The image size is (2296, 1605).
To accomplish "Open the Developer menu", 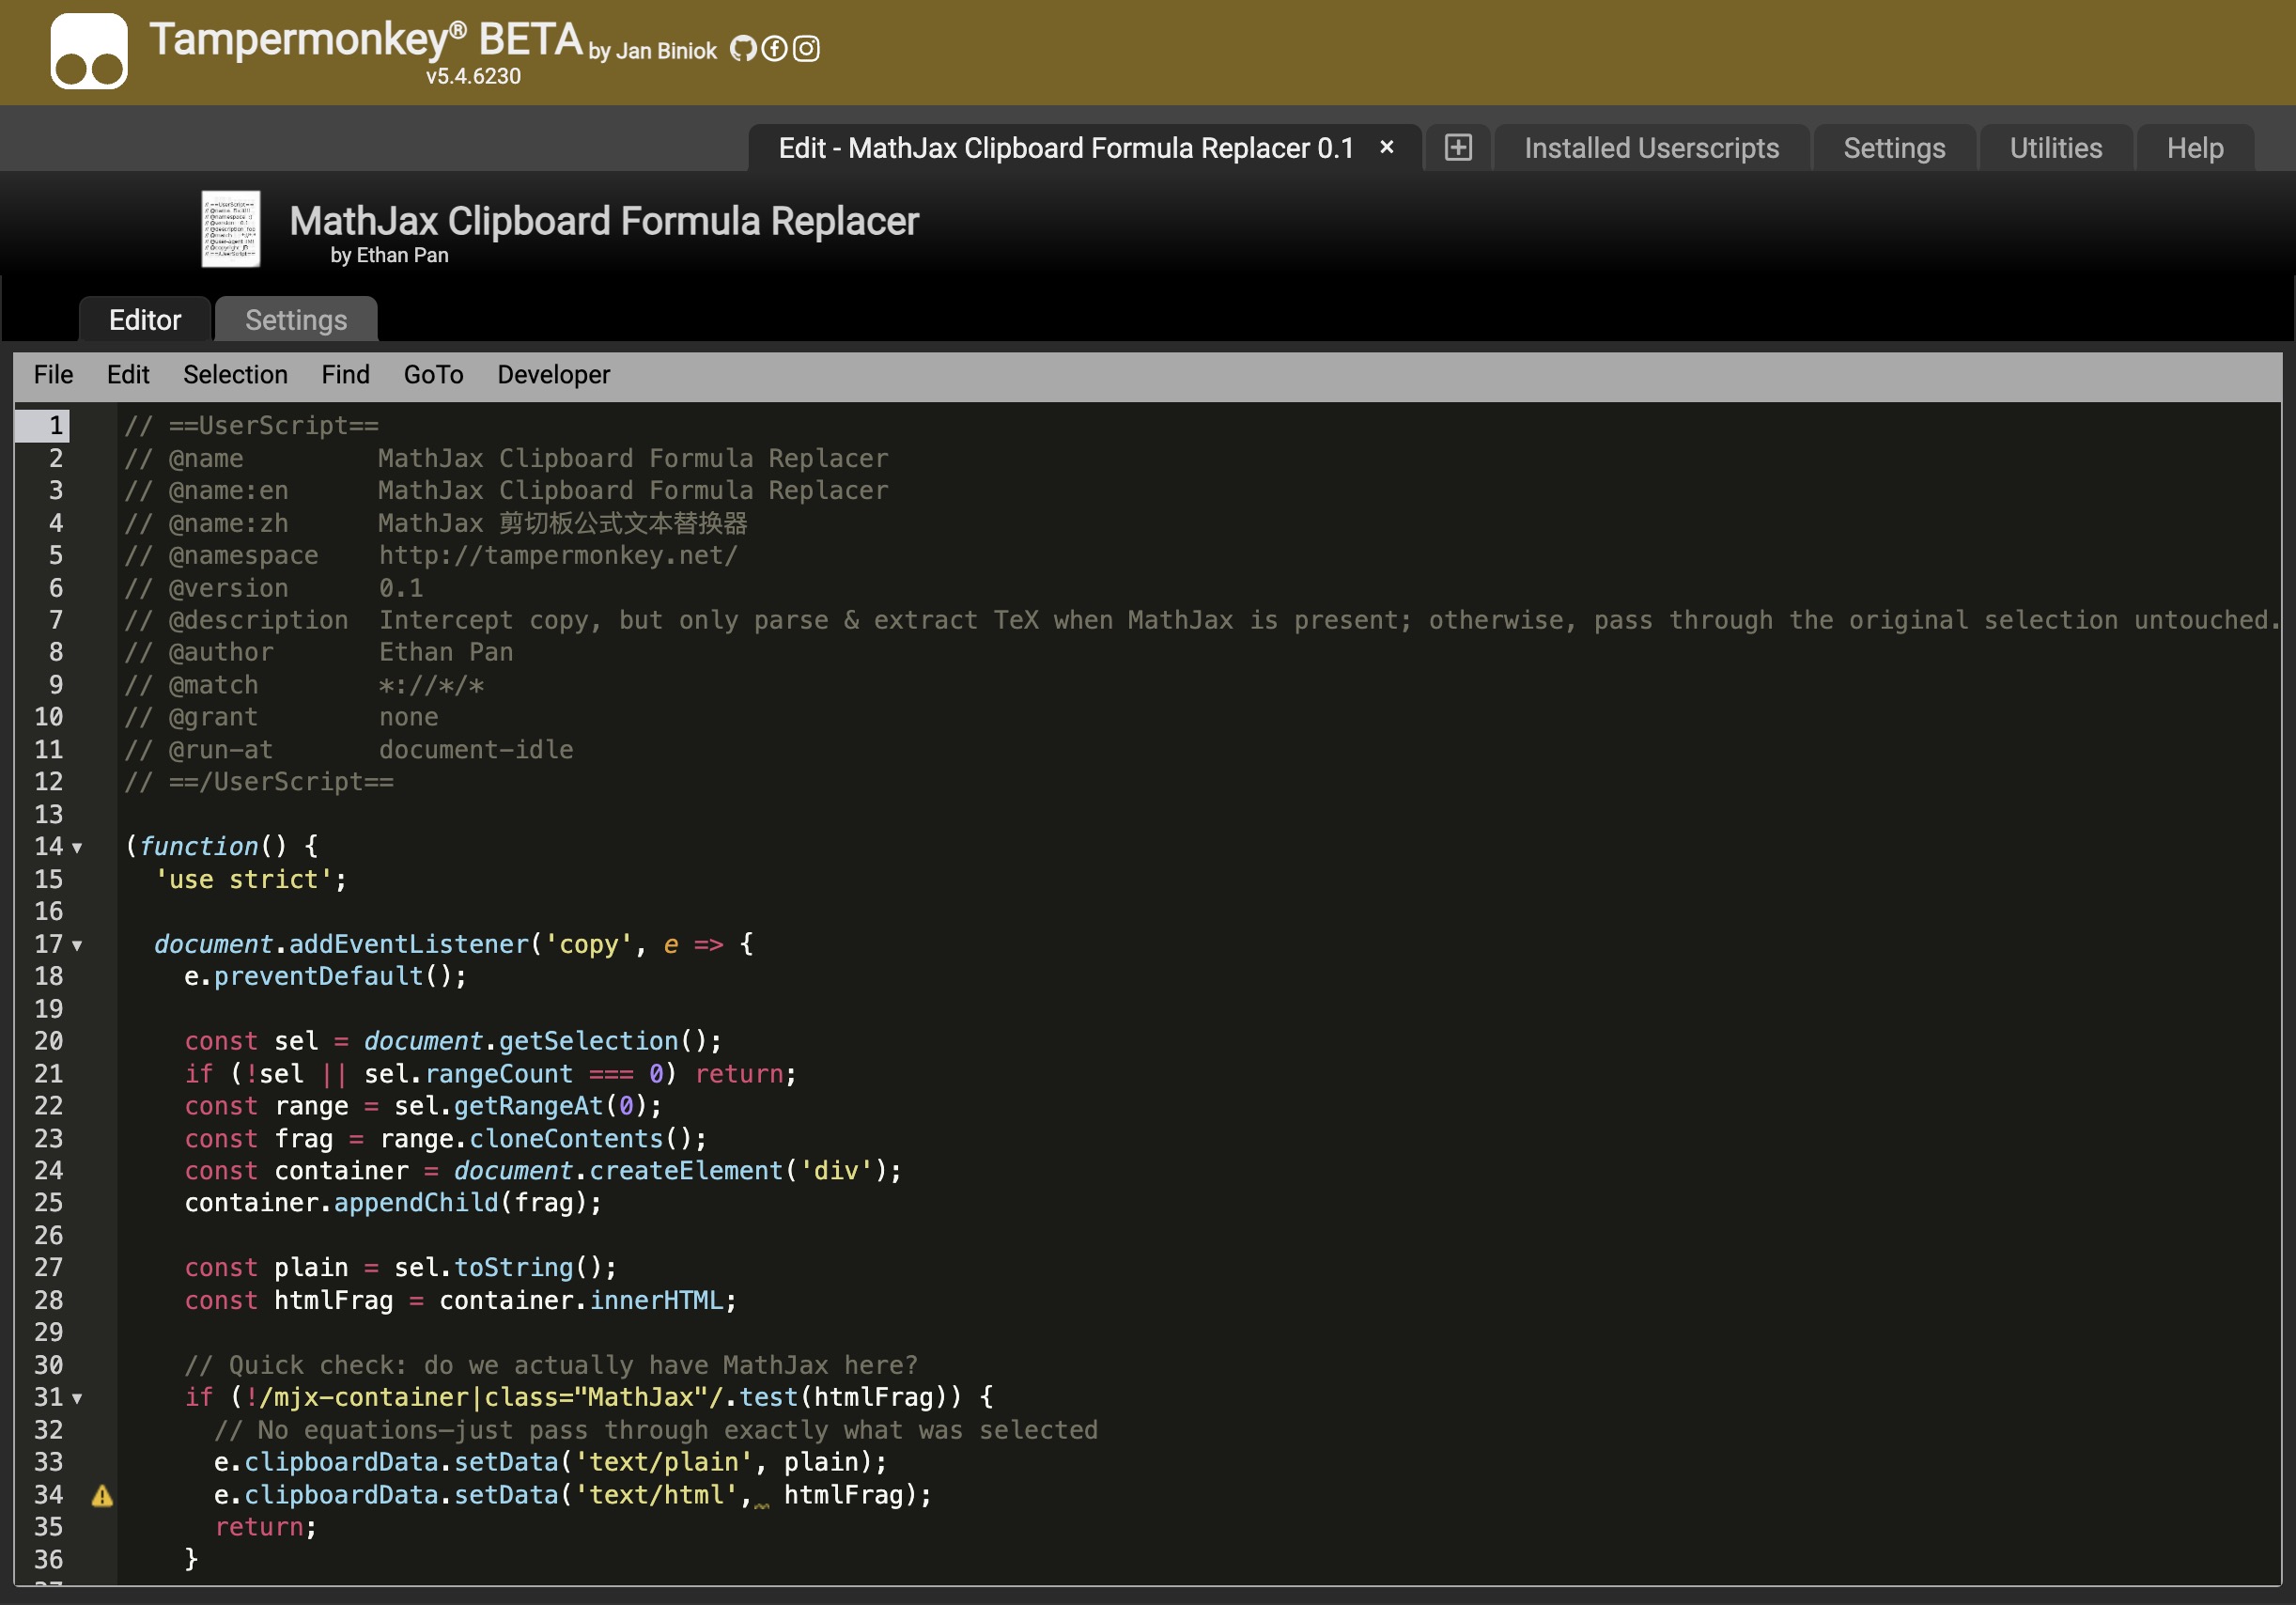I will [553, 374].
